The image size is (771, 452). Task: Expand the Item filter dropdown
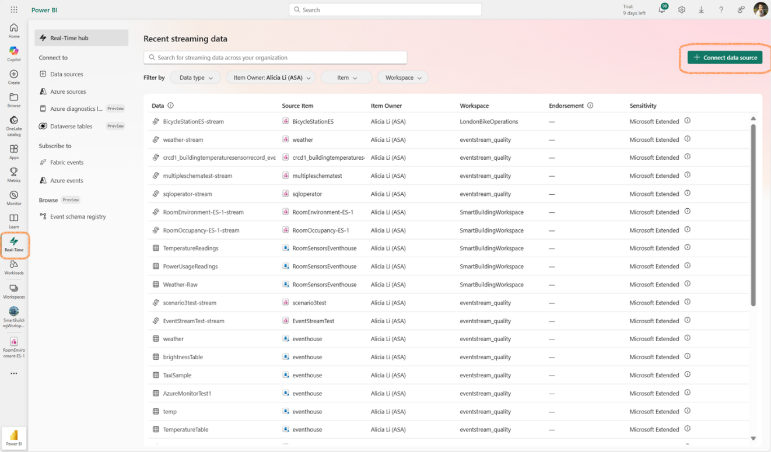click(x=347, y=78)
